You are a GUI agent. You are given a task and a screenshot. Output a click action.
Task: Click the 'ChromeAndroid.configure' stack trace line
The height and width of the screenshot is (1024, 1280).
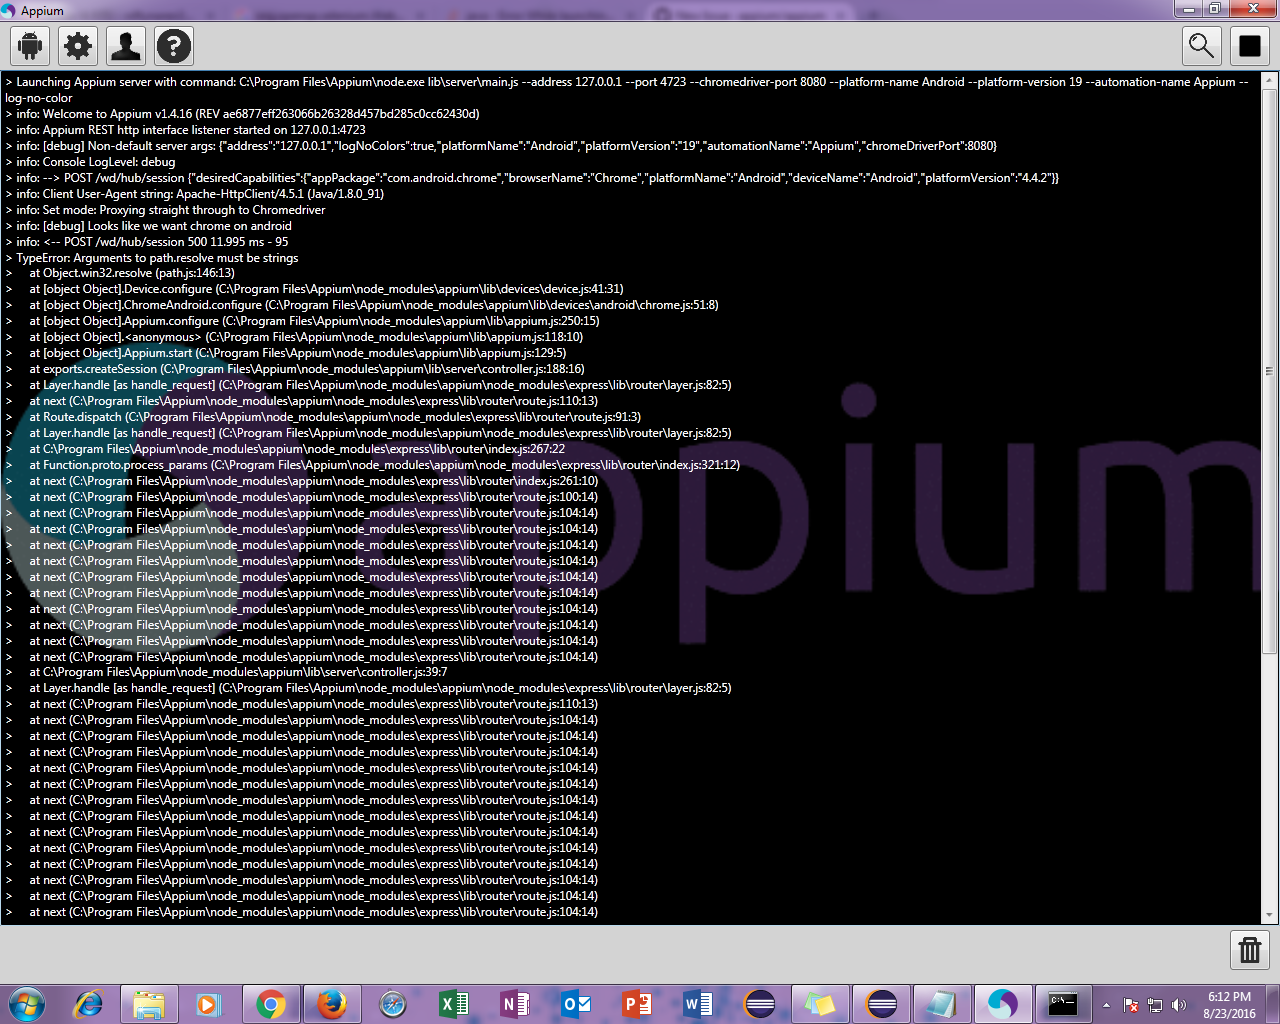(x=361, y=305)
